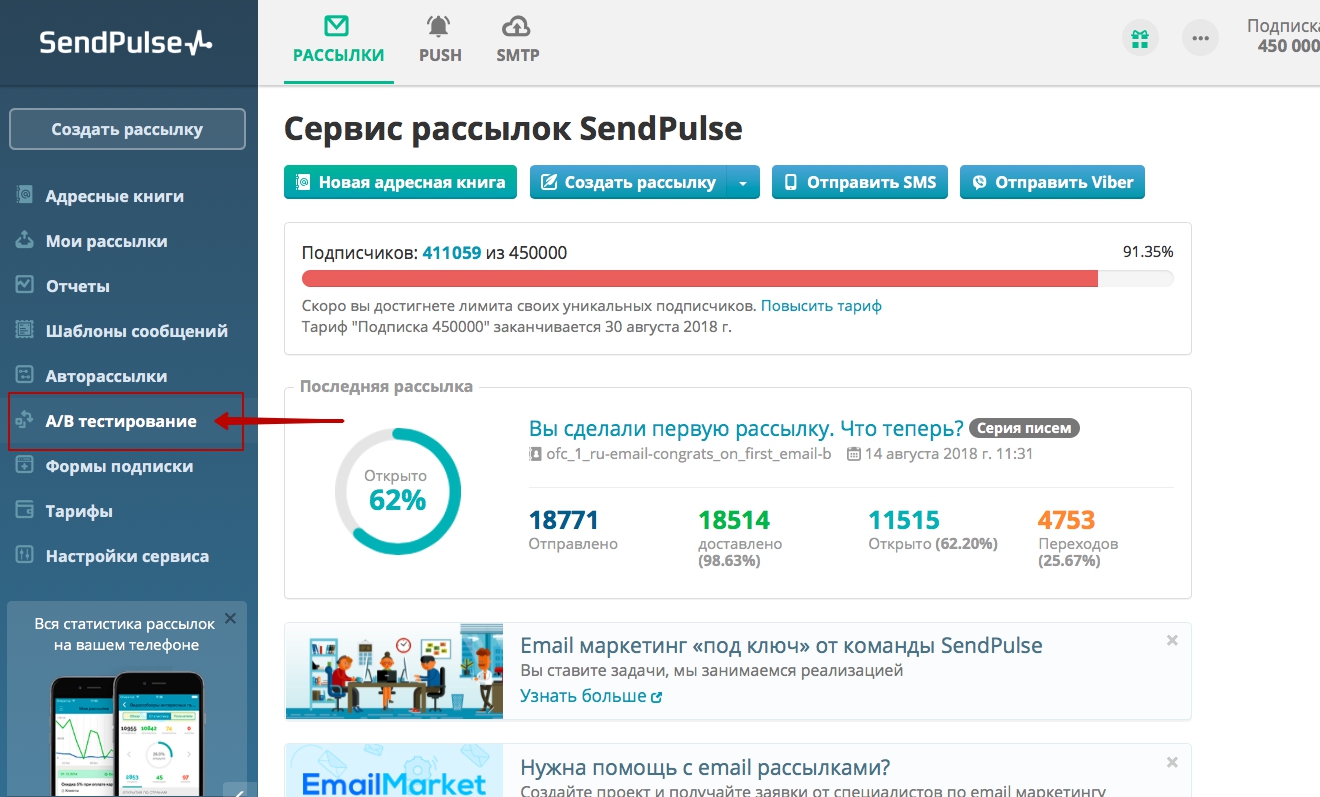Viewport: 1320px width, 797px height.
Task: Expand the Создать рассылку dropdown arrow
Action: pos(743,182)
